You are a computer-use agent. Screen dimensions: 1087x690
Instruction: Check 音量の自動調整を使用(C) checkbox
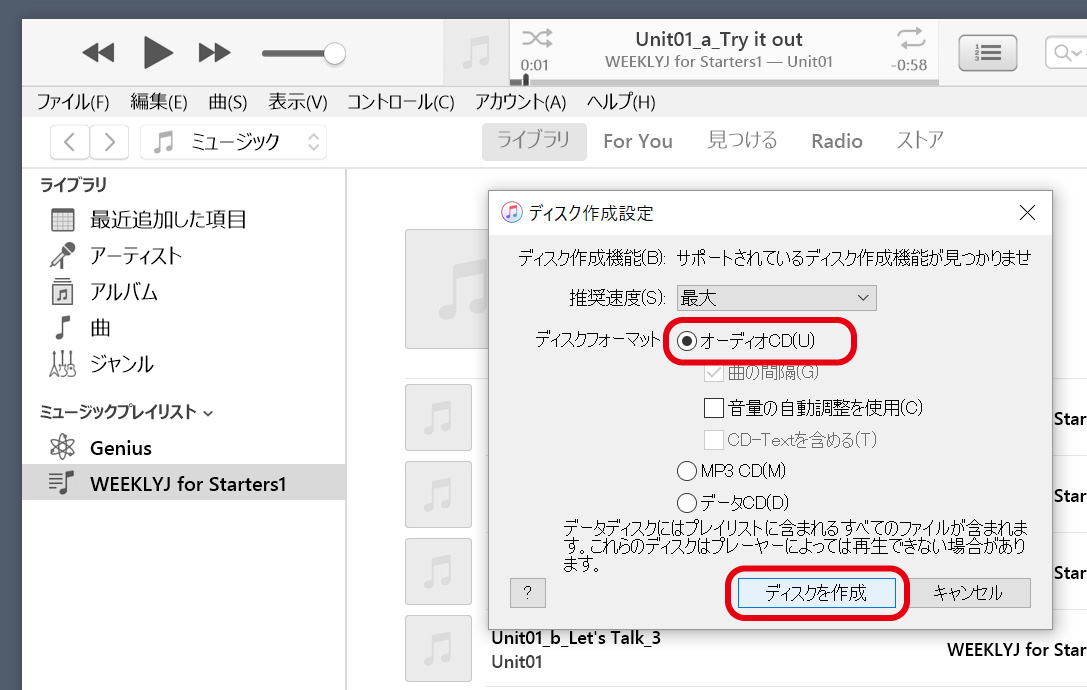point(713,408)
